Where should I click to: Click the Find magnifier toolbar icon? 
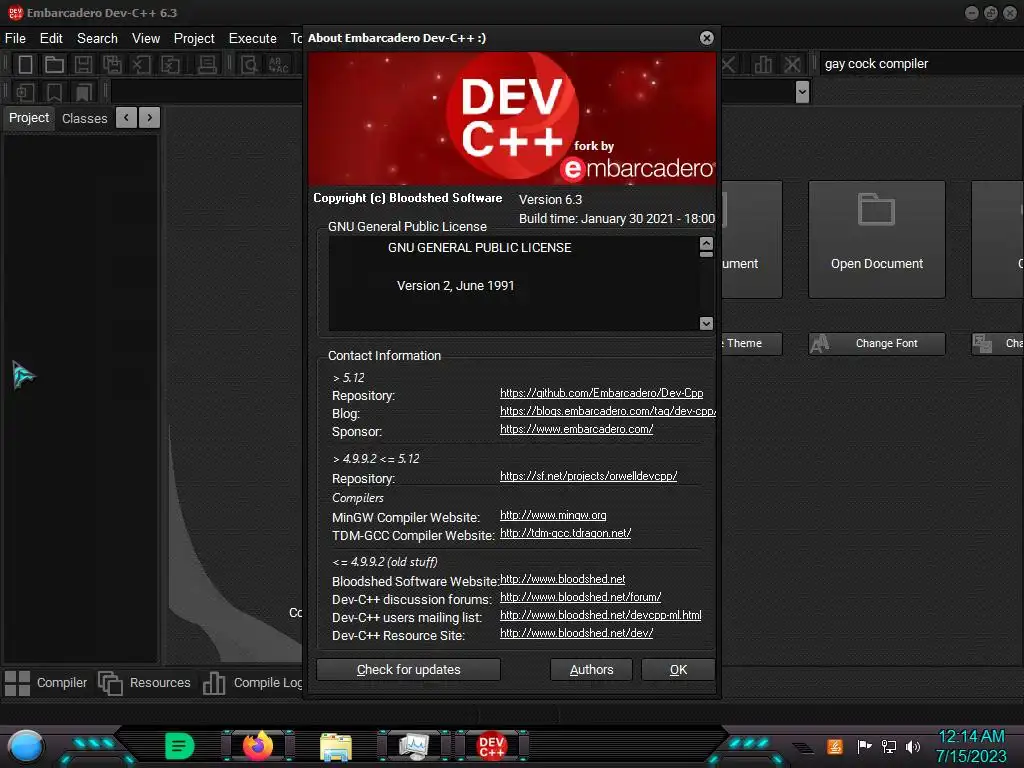[249, 65]
